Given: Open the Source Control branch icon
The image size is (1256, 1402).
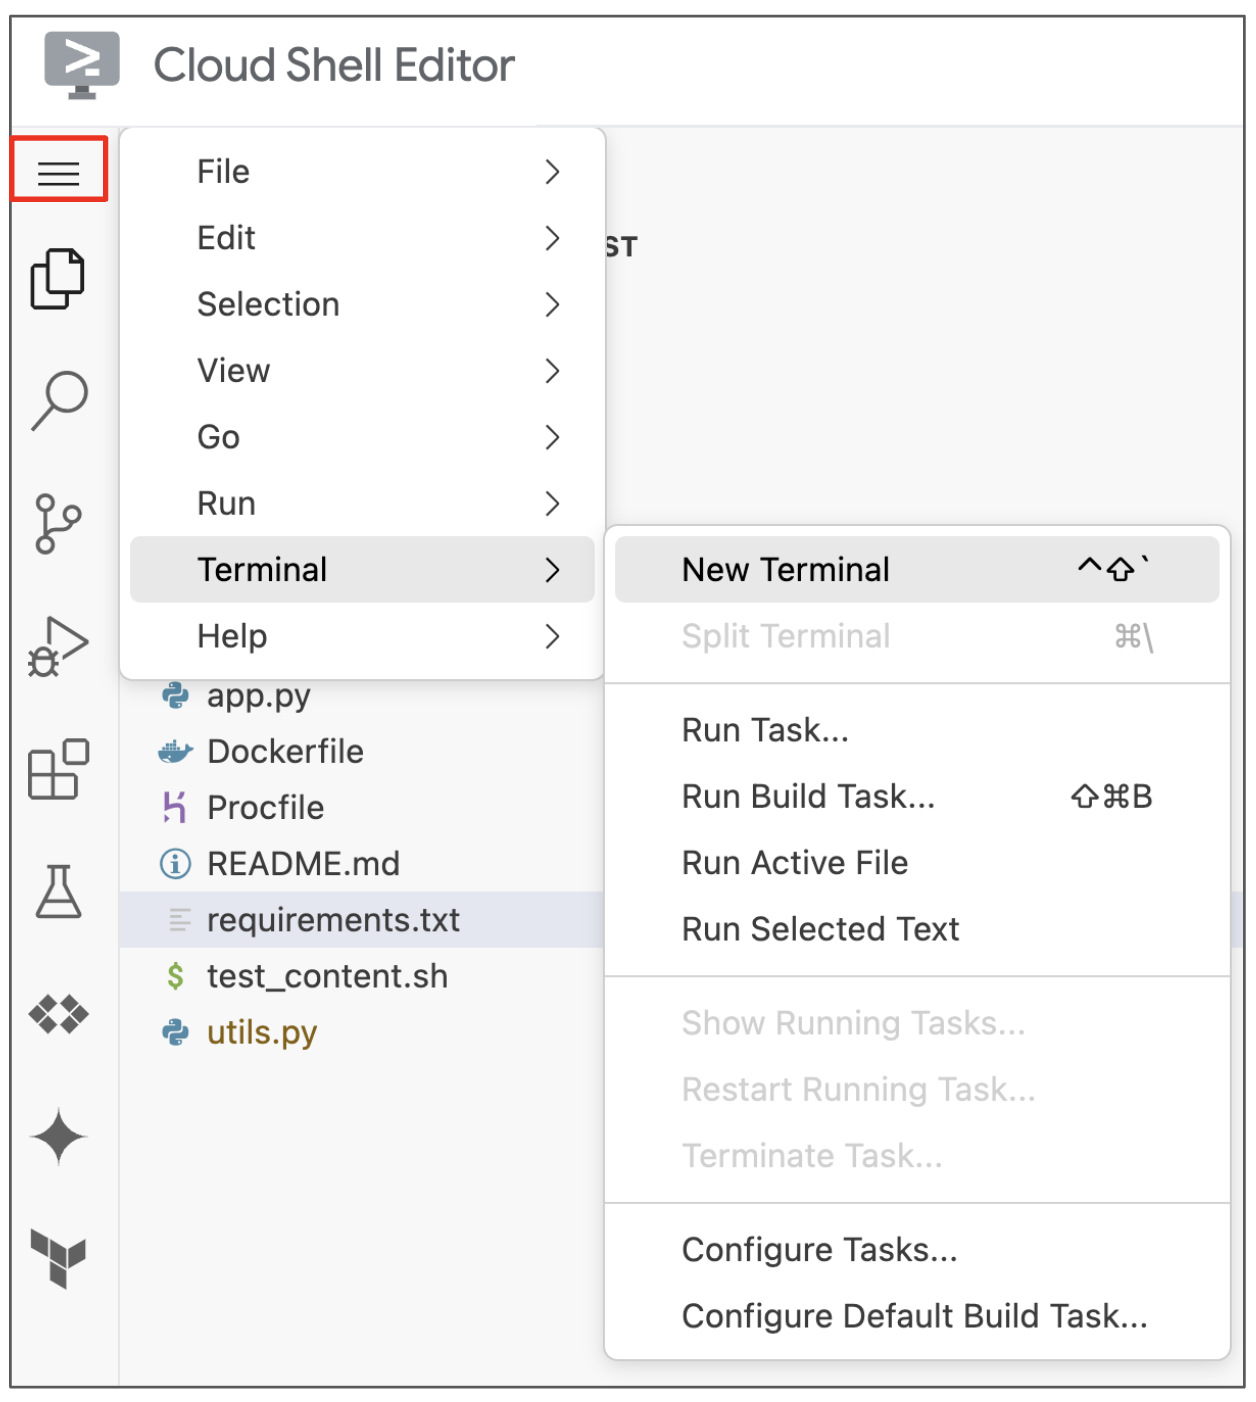Looking at the screenshot, I should coord(58,523).
